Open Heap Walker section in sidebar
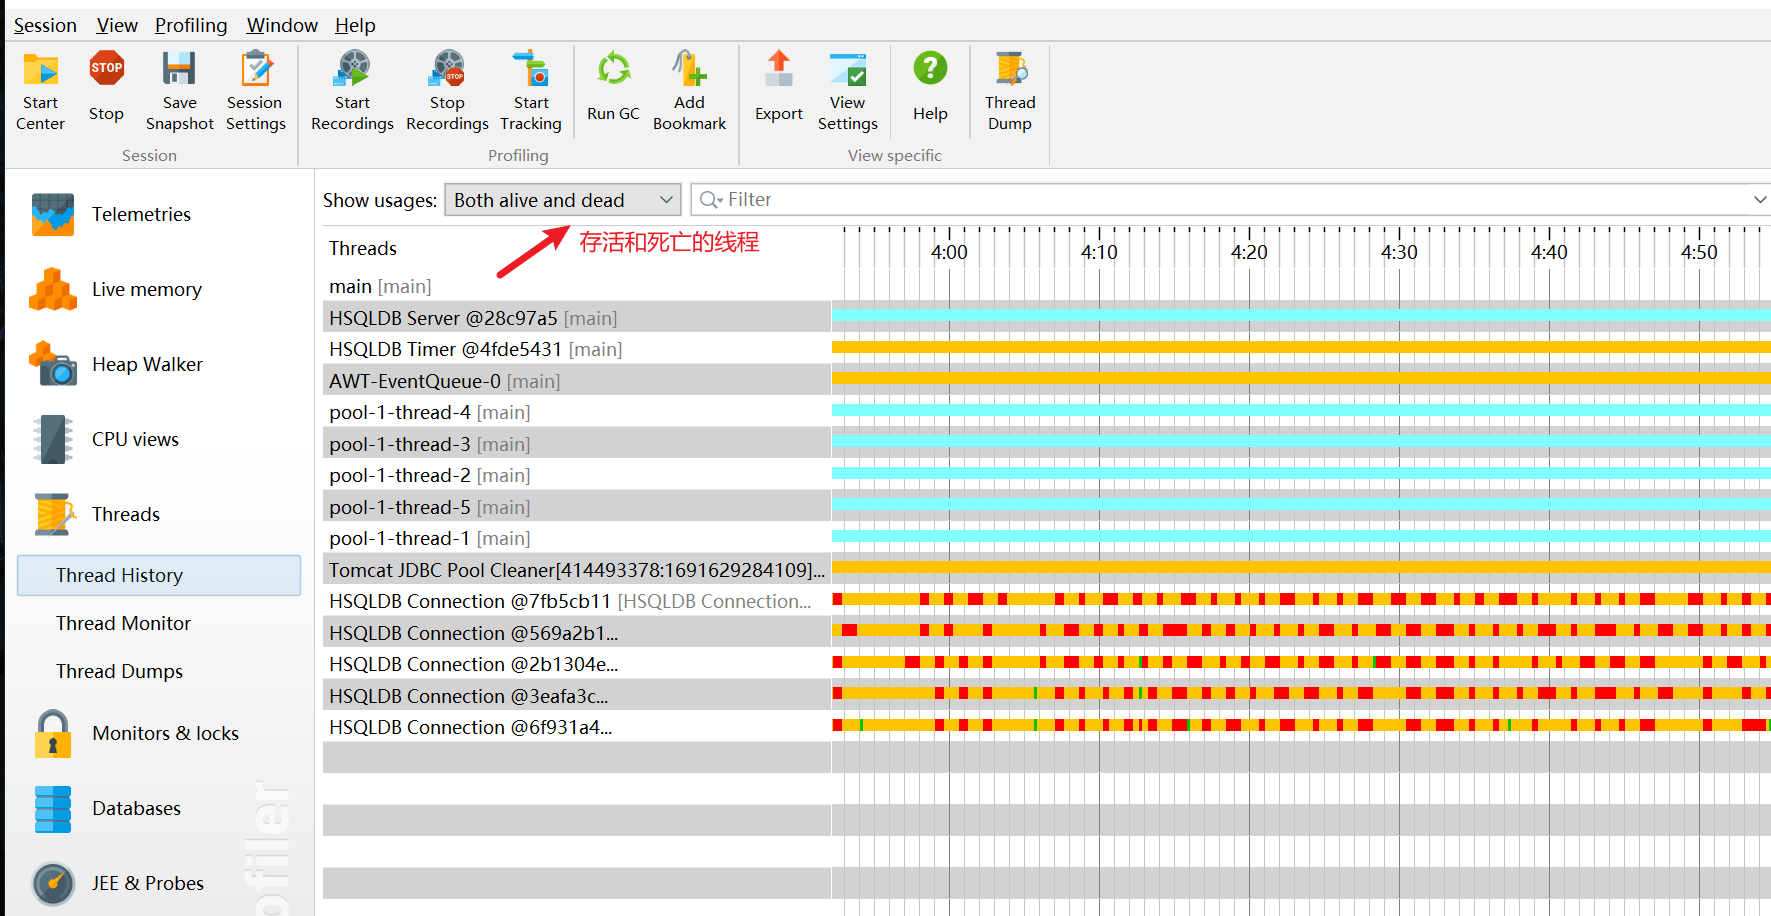The image size is (1771, 916). (x=147, y=365)
